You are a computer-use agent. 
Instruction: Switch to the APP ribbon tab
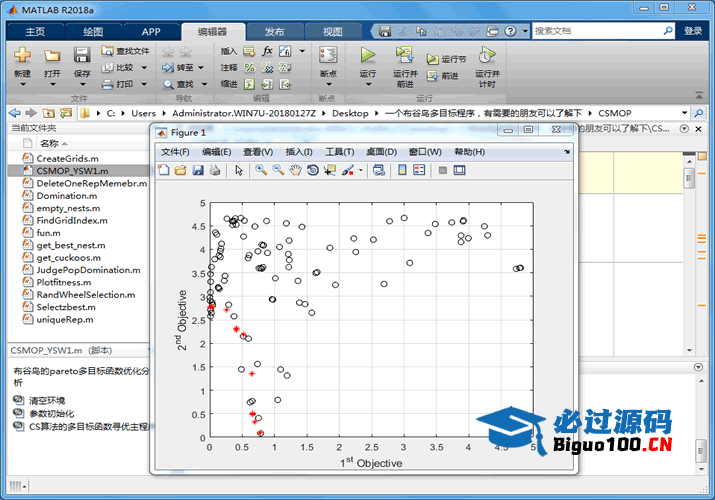click(151, 31)
